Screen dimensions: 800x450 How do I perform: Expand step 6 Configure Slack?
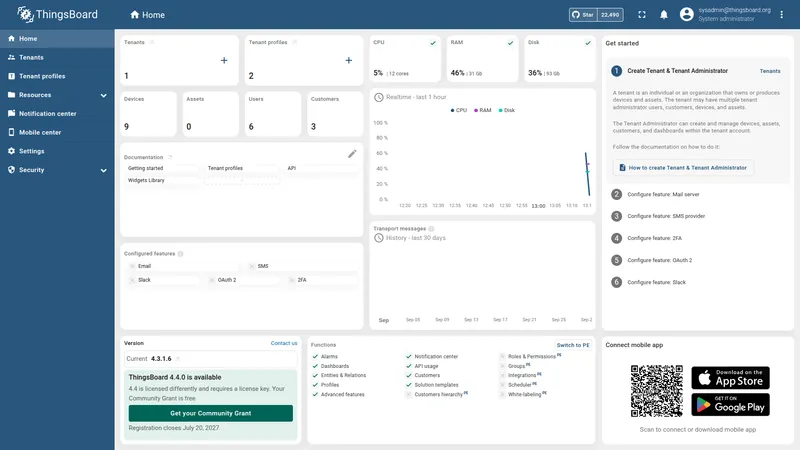(x=648, y=282)
